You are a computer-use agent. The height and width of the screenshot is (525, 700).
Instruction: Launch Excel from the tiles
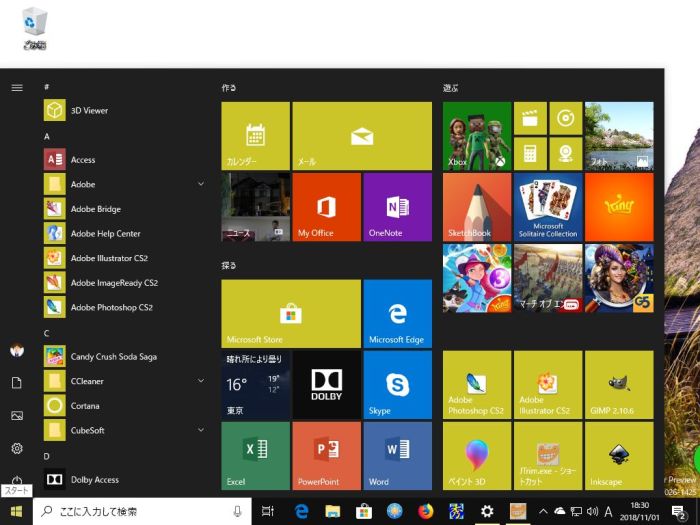pos(255,455)
